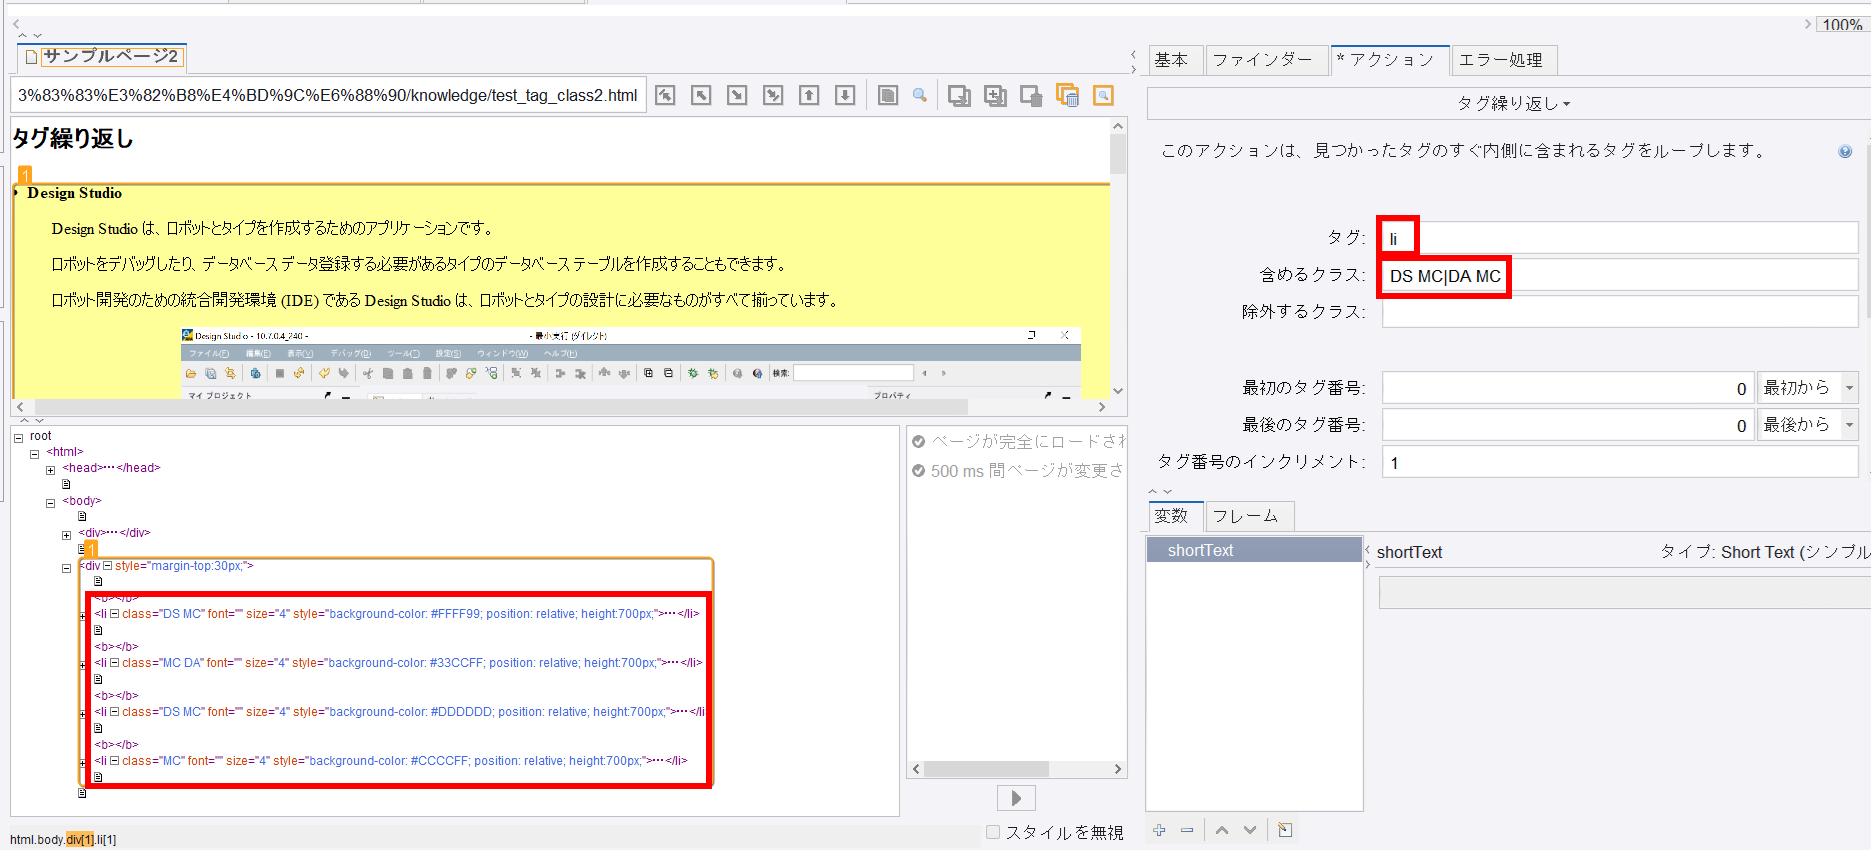The width and height of the screenshot is (1871, 850).
Task: Select the サンプルページ2 page tab
Action: [102, 57]
